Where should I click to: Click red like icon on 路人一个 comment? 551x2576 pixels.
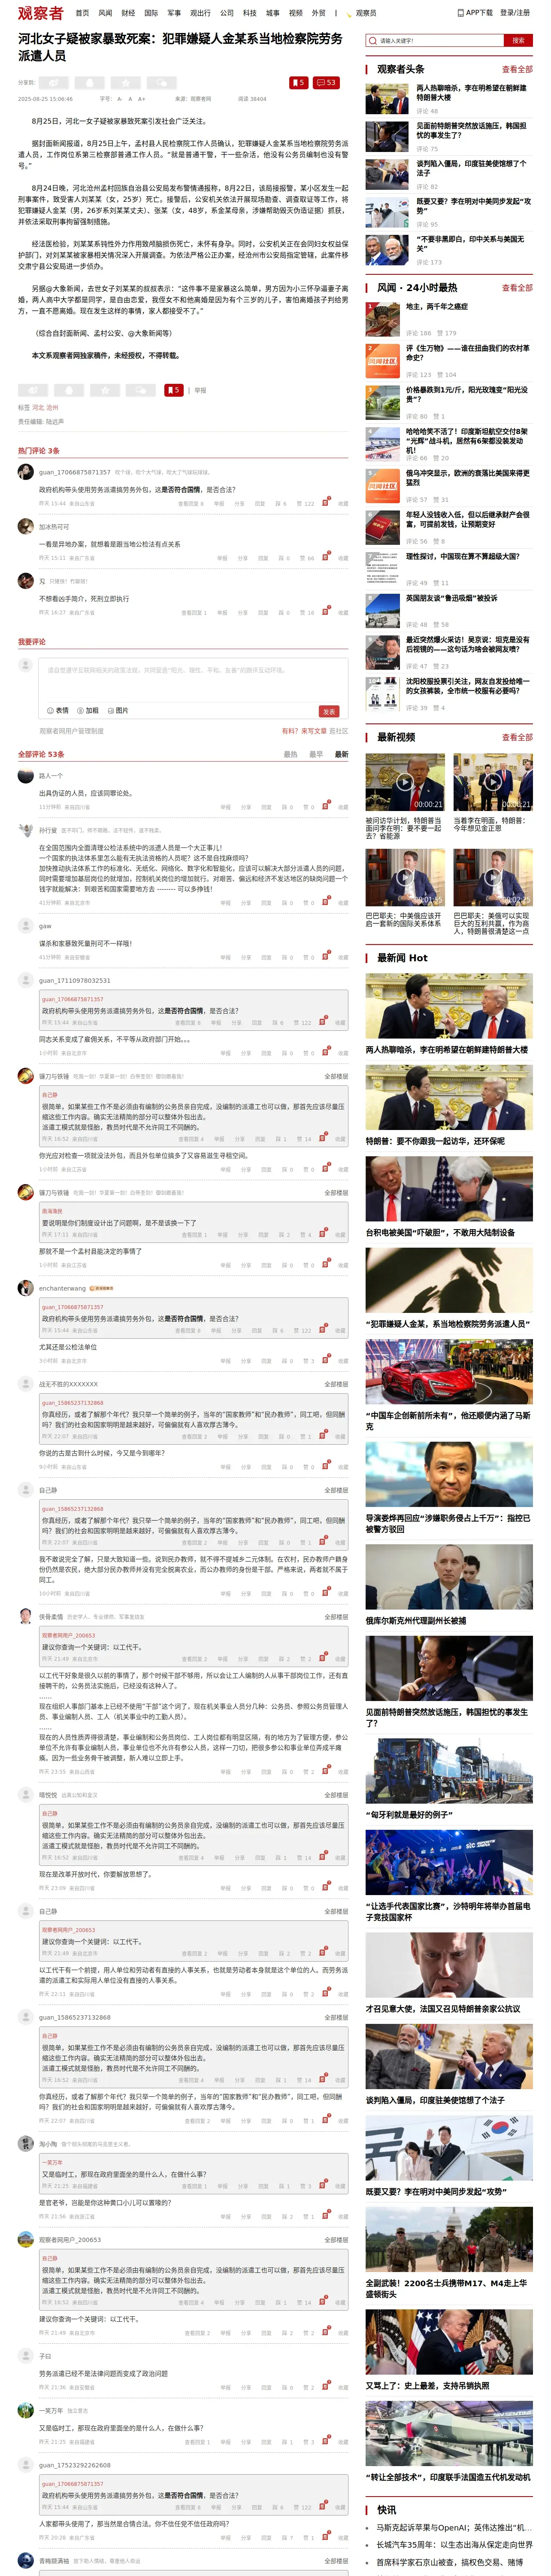(x=326, y=806)
